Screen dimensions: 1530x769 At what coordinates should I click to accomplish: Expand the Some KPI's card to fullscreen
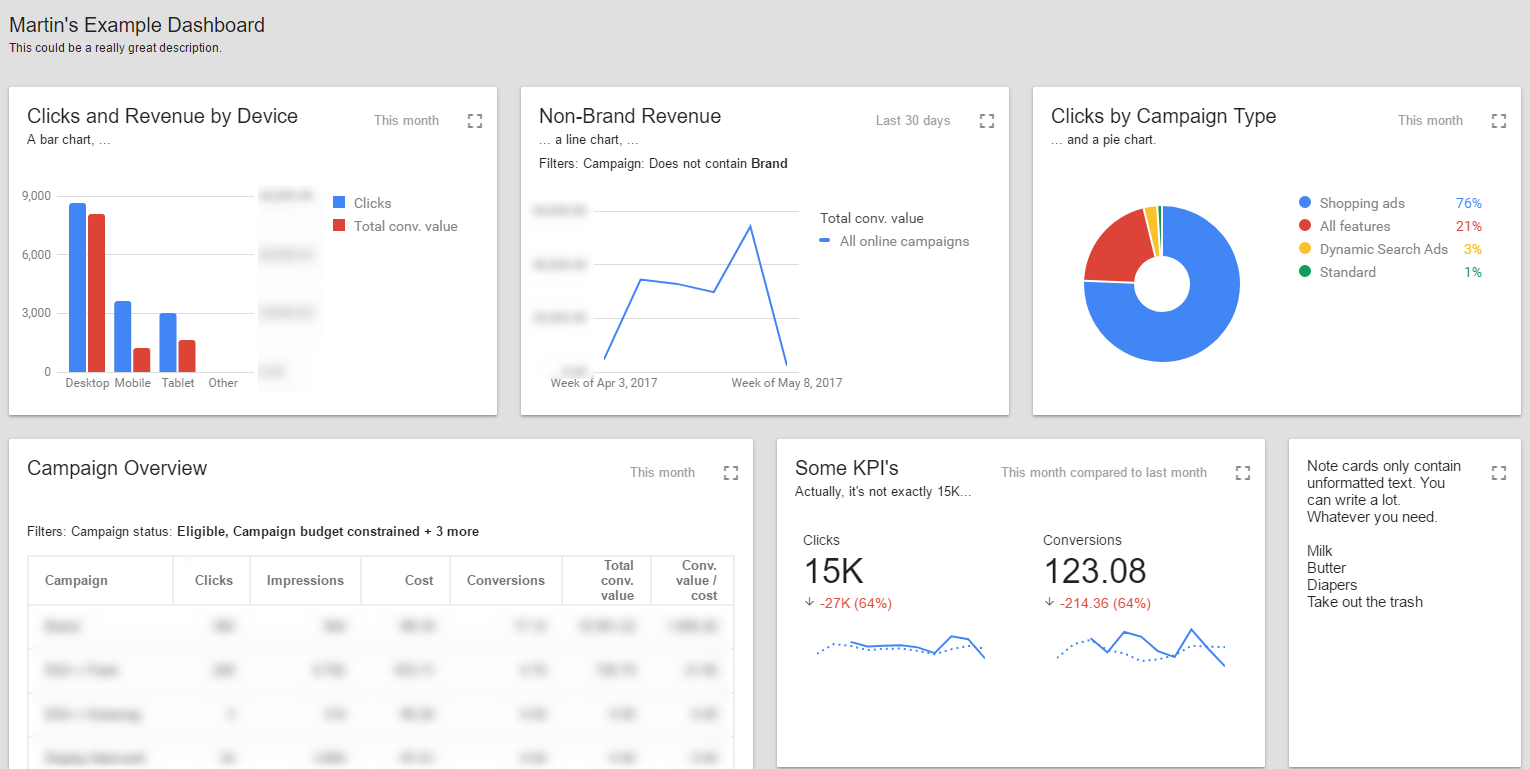1243,473
